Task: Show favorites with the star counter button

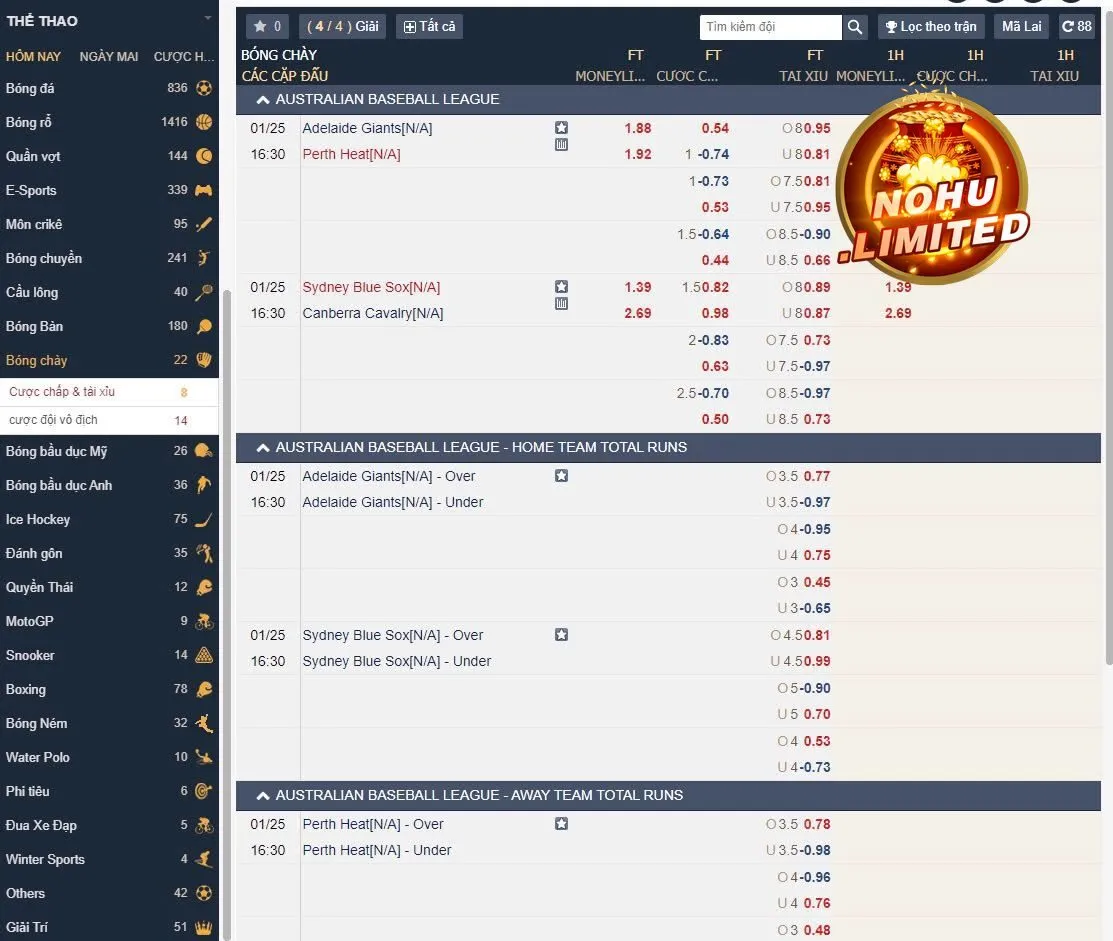Action: [268, 26]
